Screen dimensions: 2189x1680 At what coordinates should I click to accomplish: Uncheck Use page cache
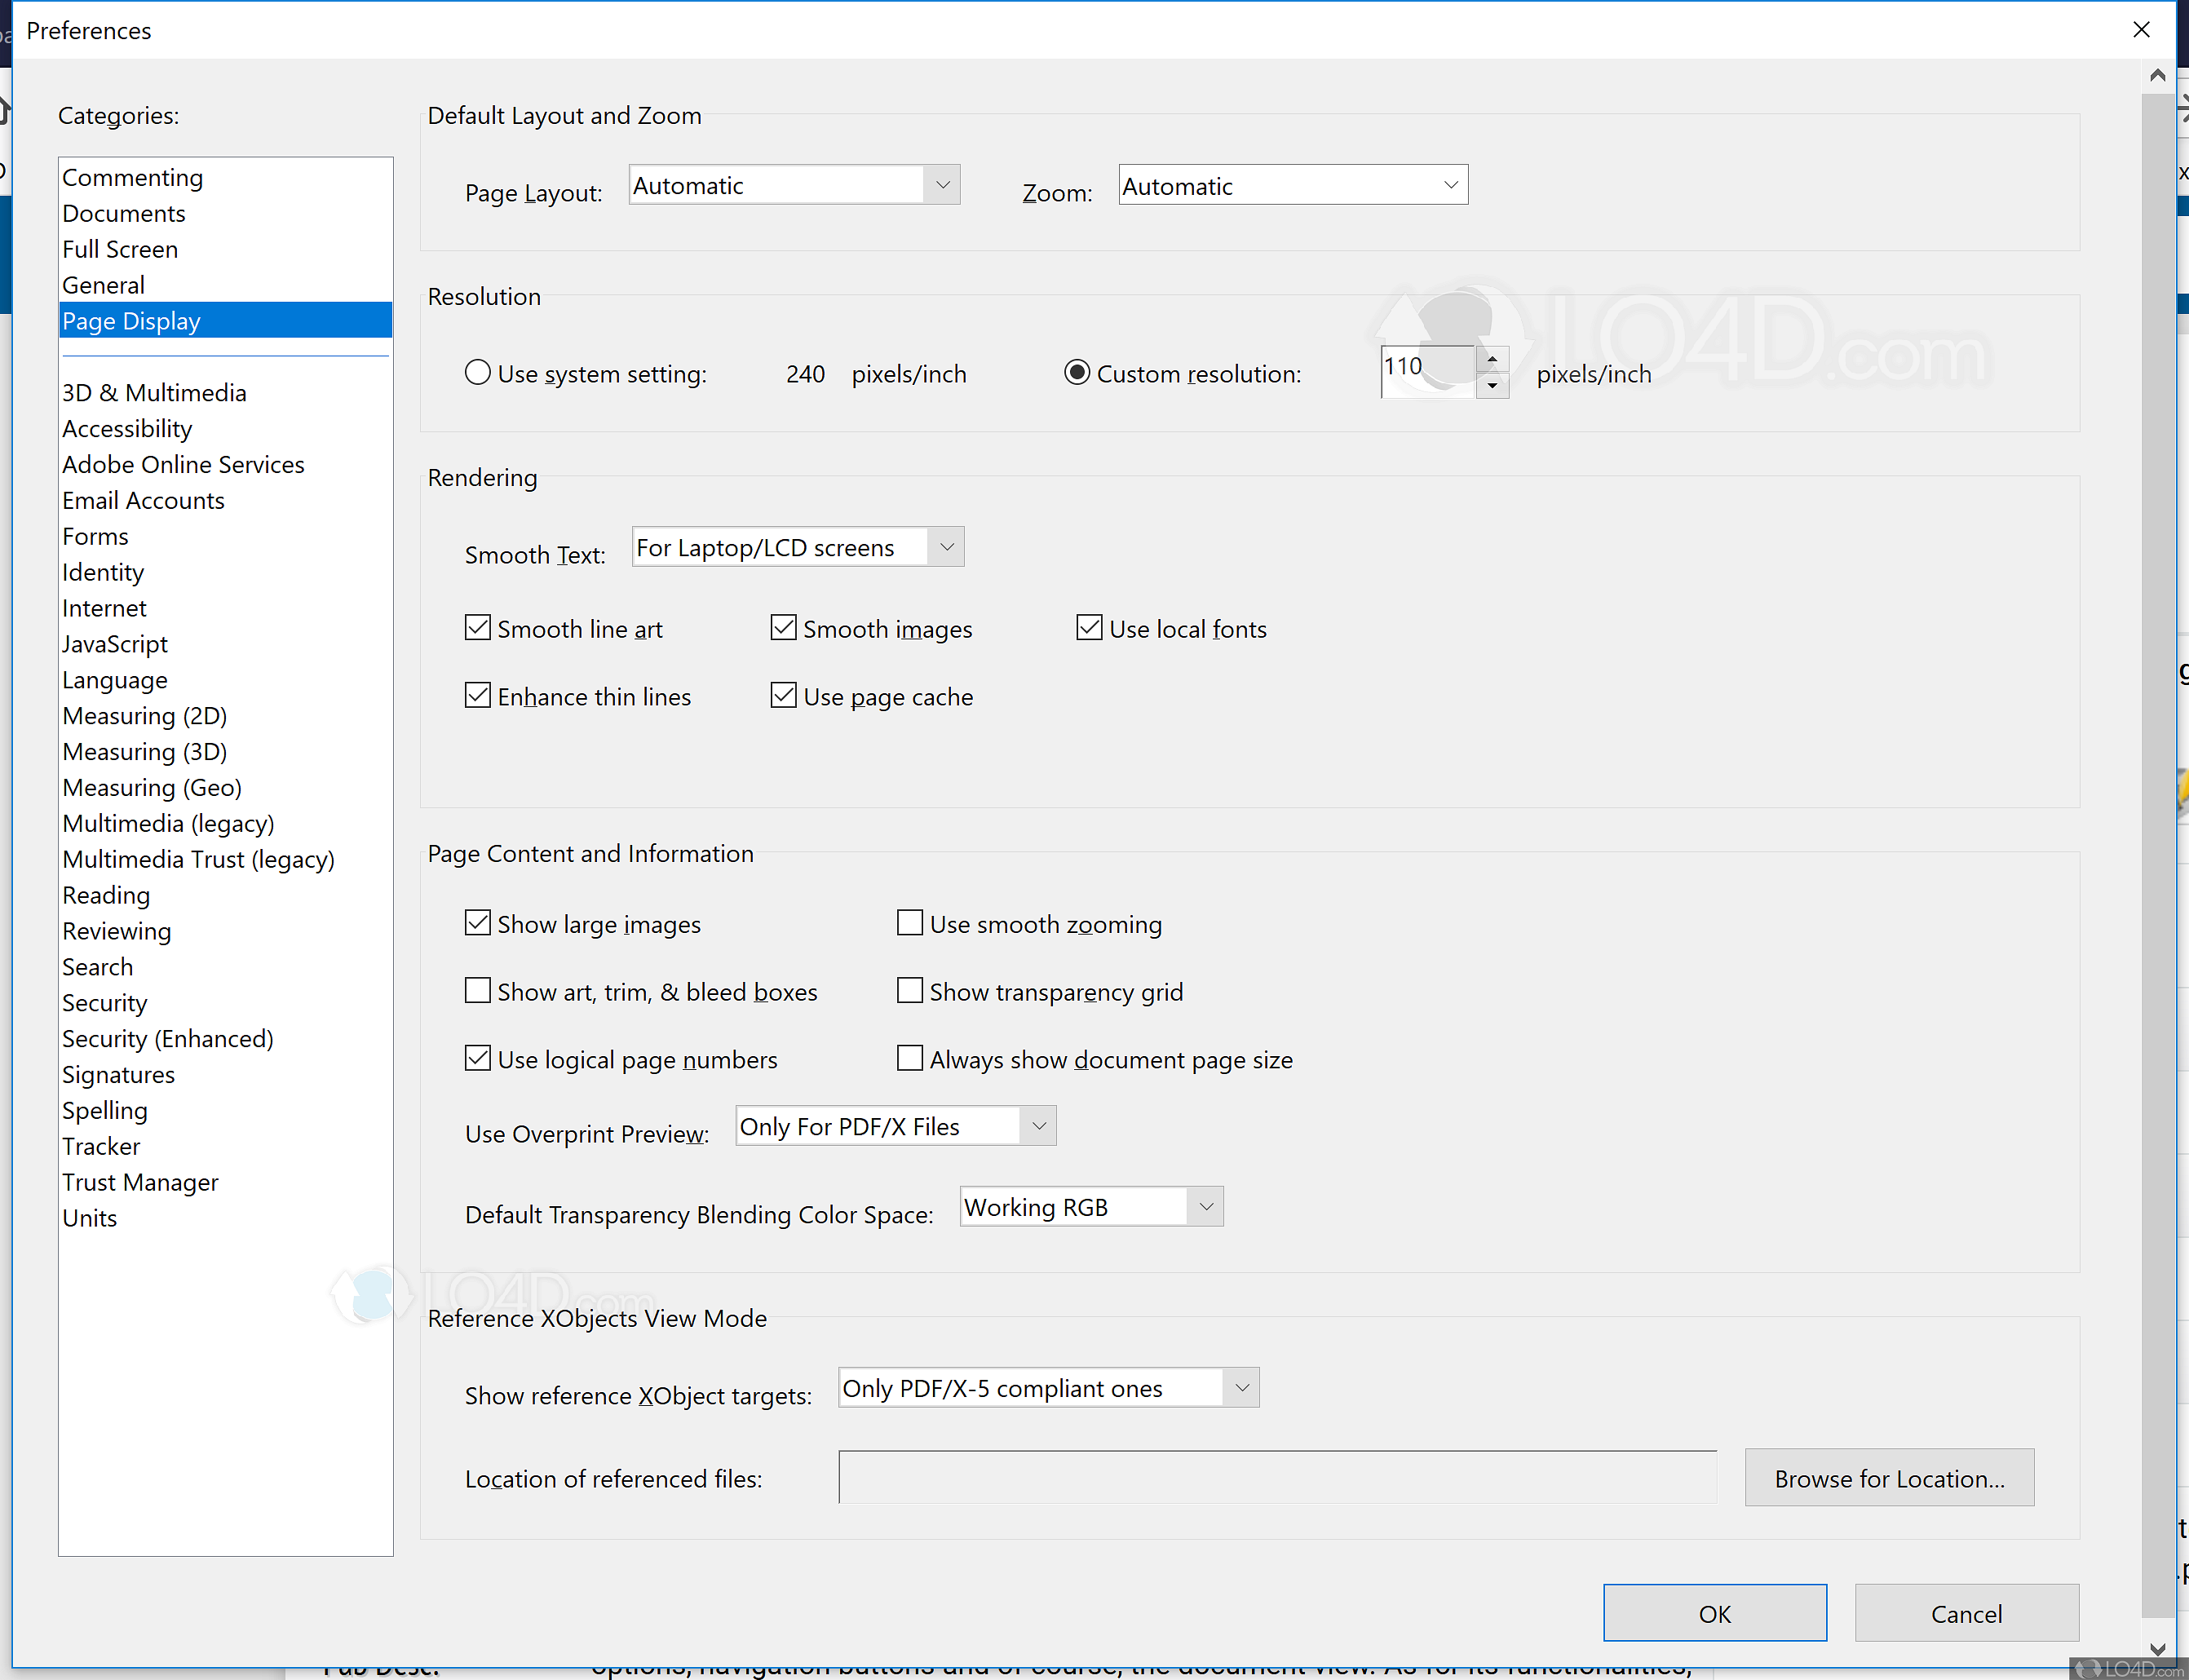(x=784, y=695)
